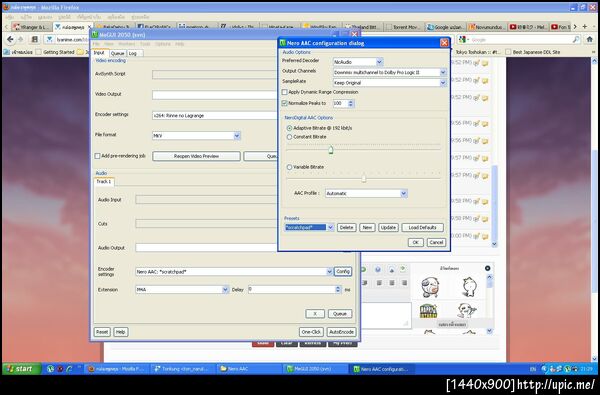Click the black round icon above emoticons
This screenshot has width=600, height=395.
point(488,268)
